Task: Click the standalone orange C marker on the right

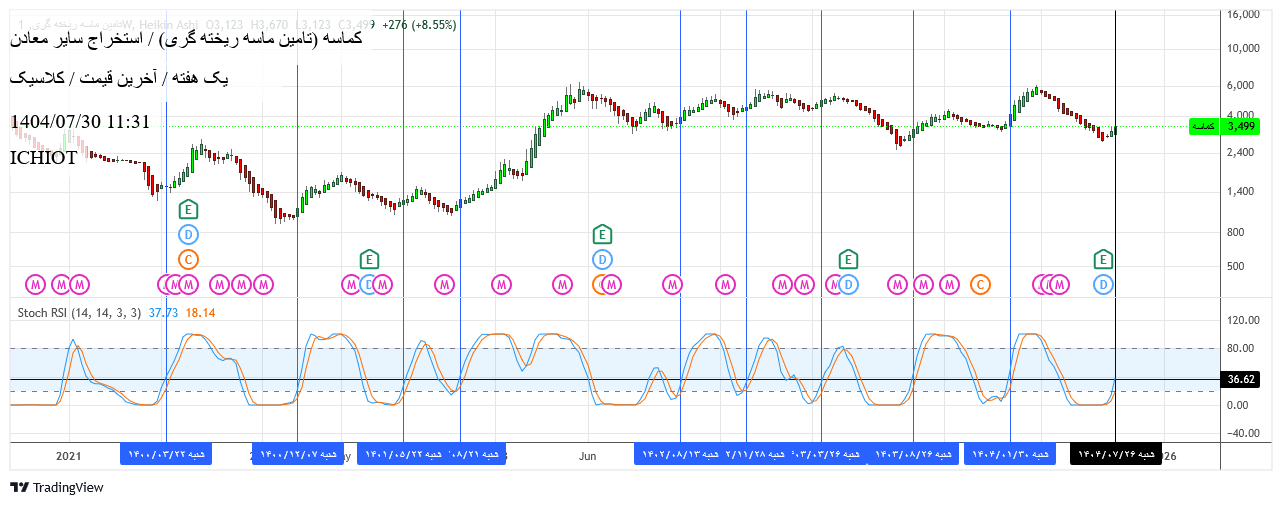Action: tap(980, 285)
